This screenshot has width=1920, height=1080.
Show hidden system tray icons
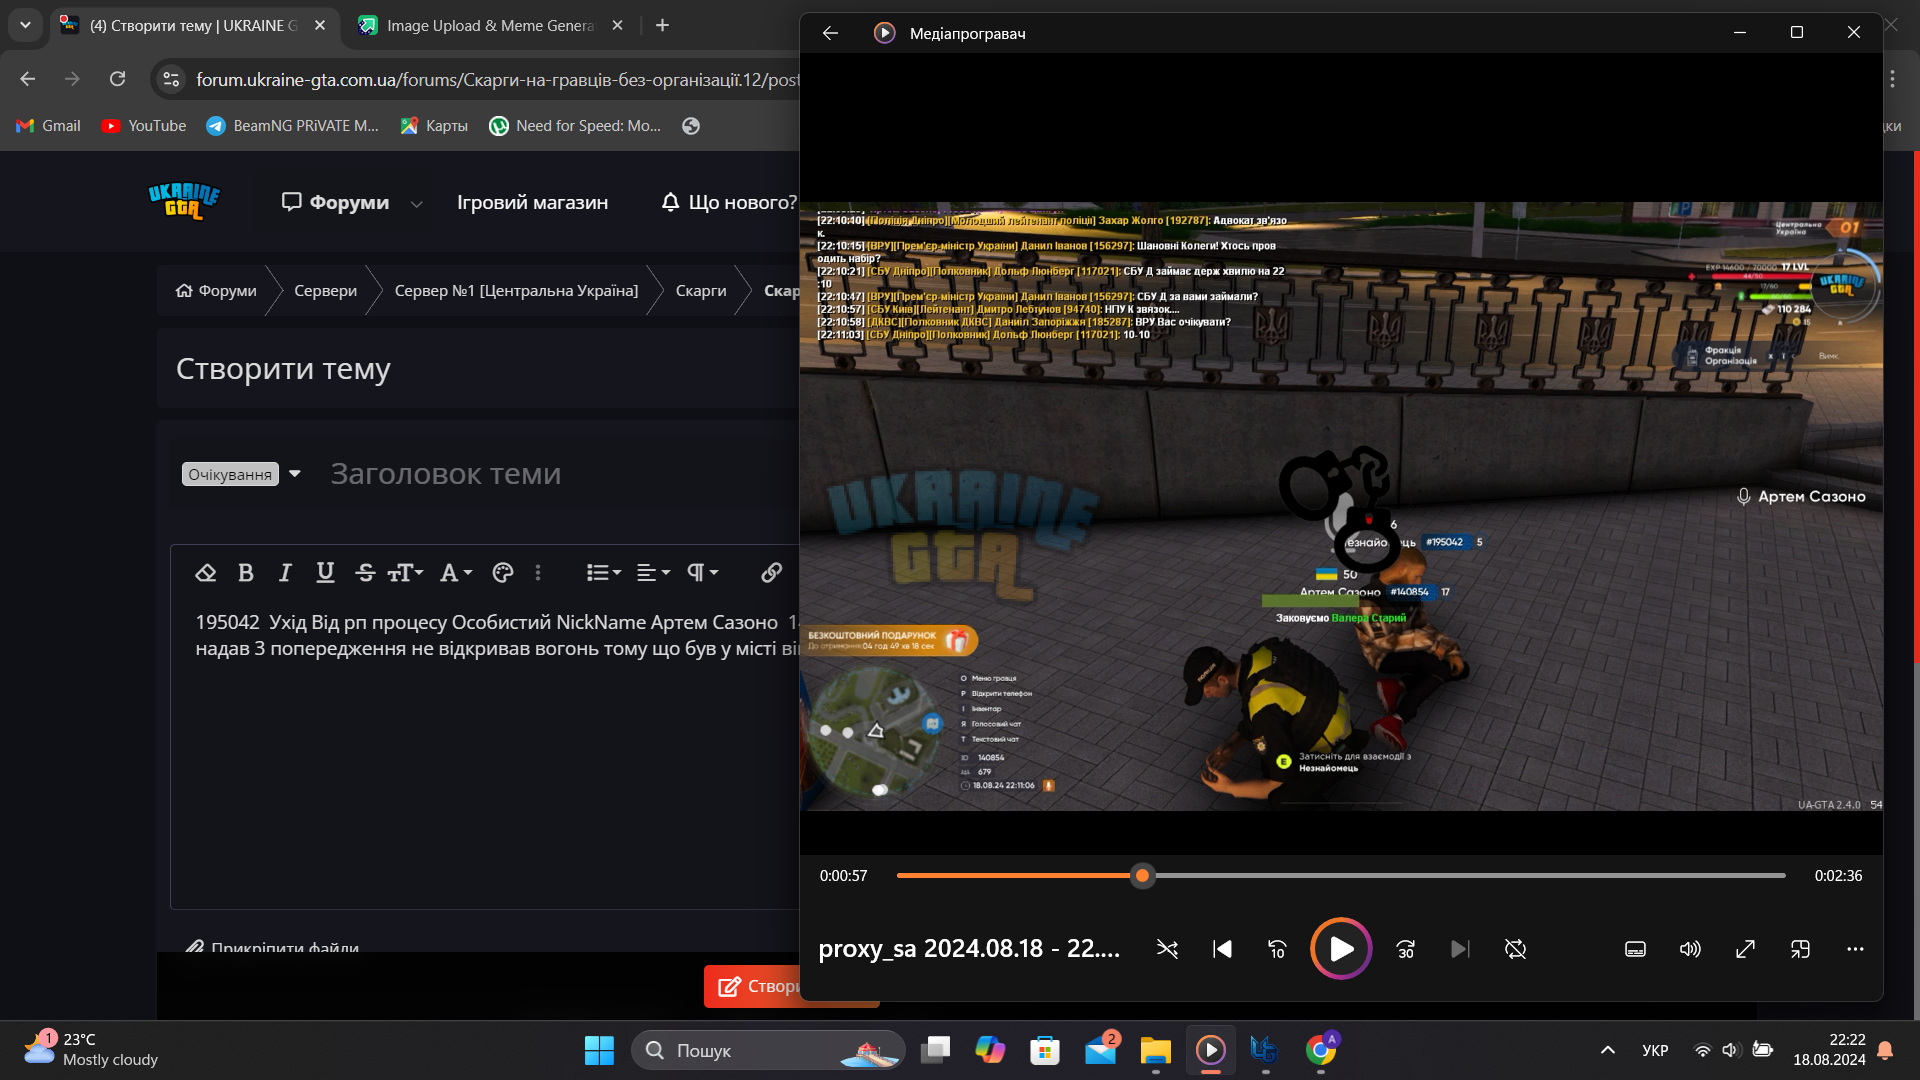[1608, 1050]
